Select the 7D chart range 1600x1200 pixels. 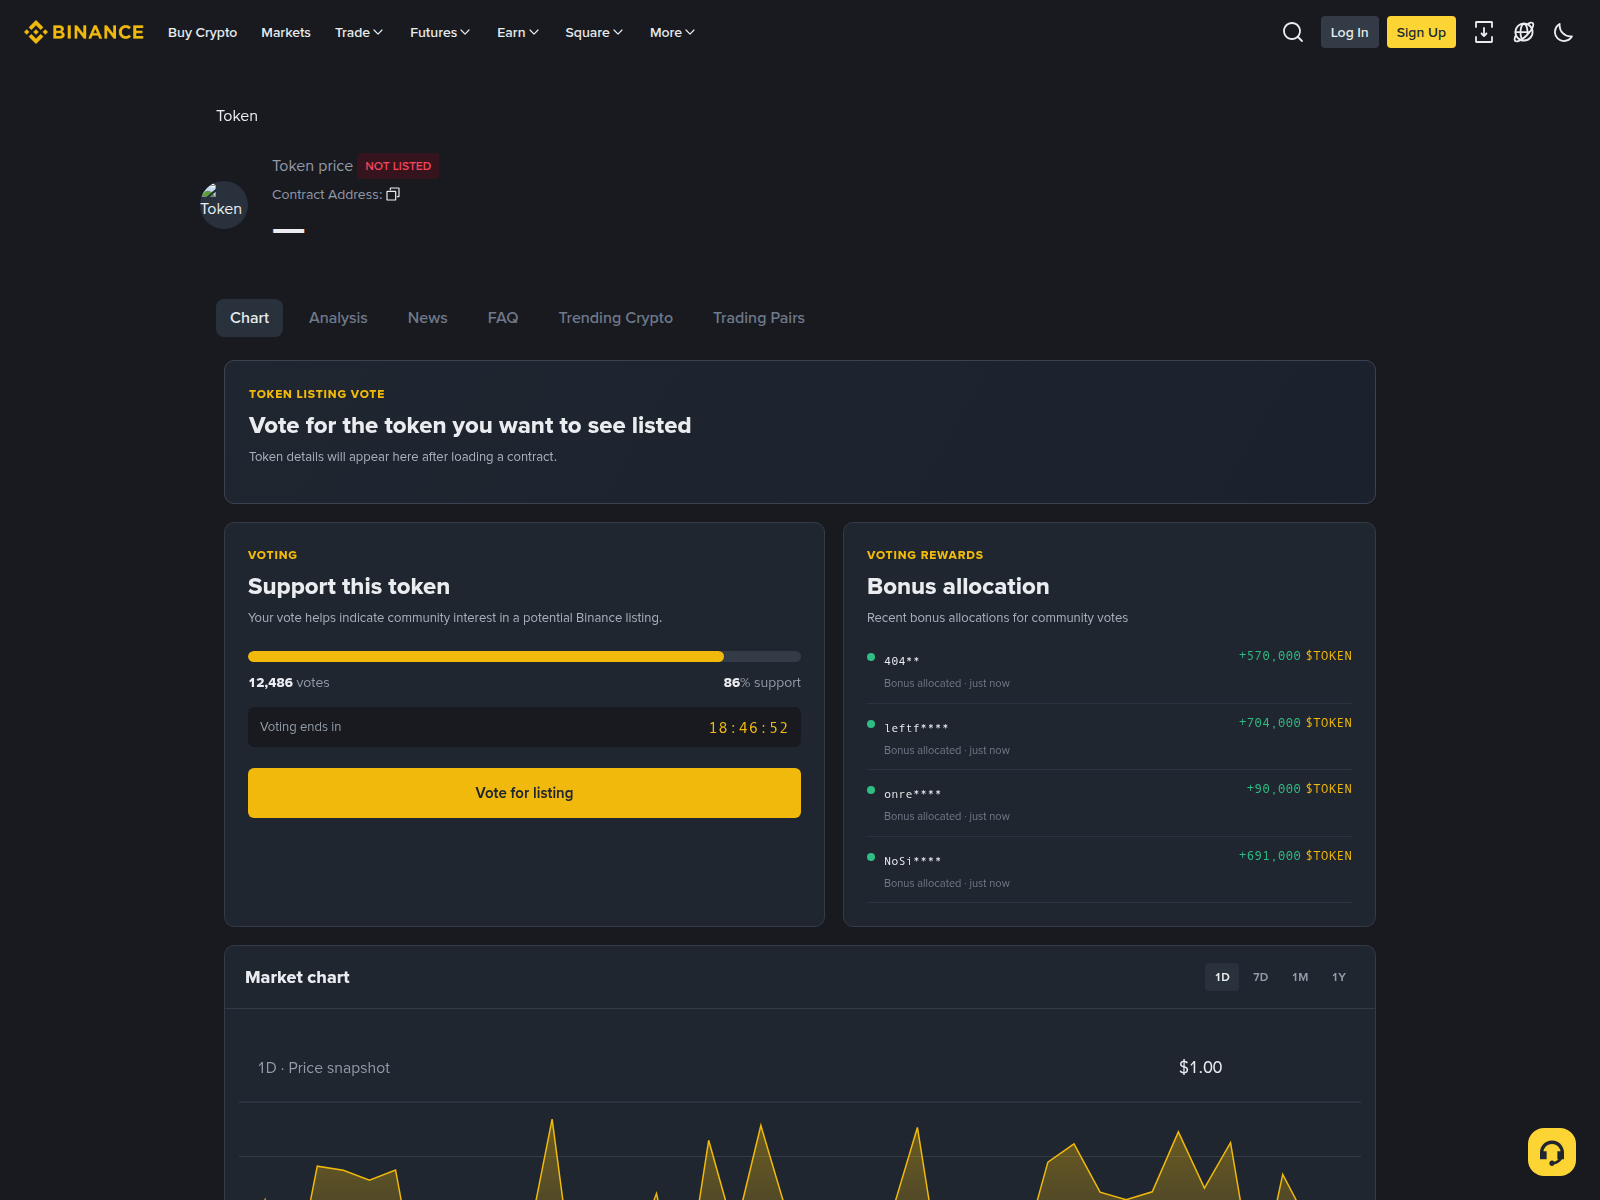click(x=1260, y=977)
